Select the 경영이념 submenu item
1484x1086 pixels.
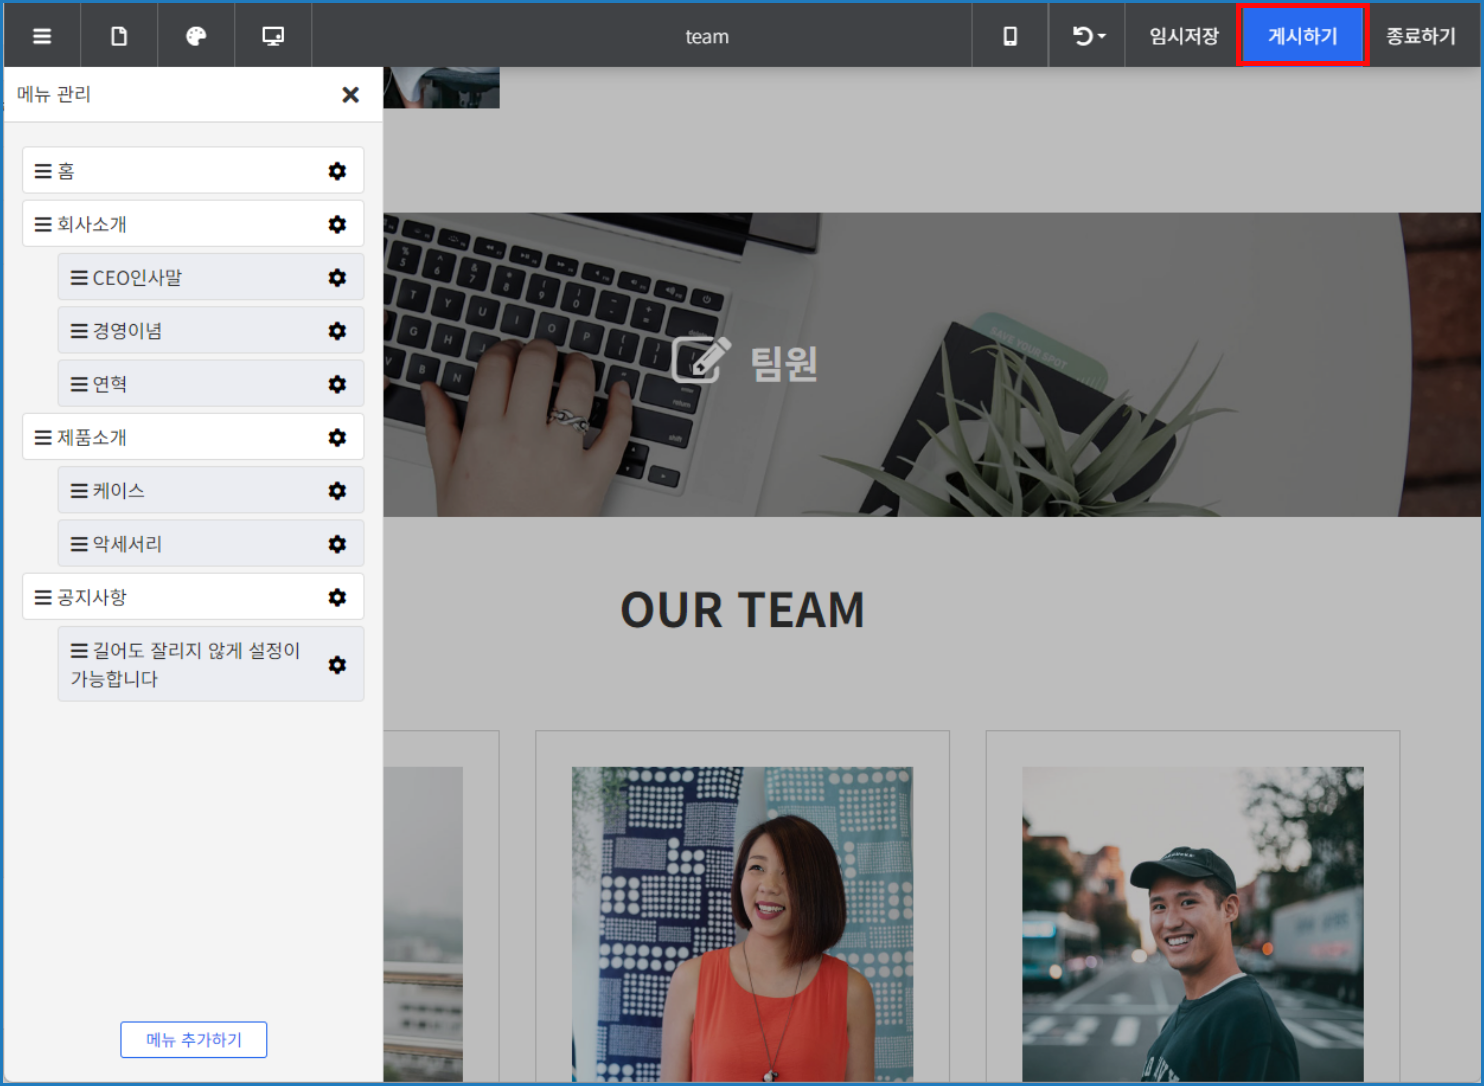[127, 331]
